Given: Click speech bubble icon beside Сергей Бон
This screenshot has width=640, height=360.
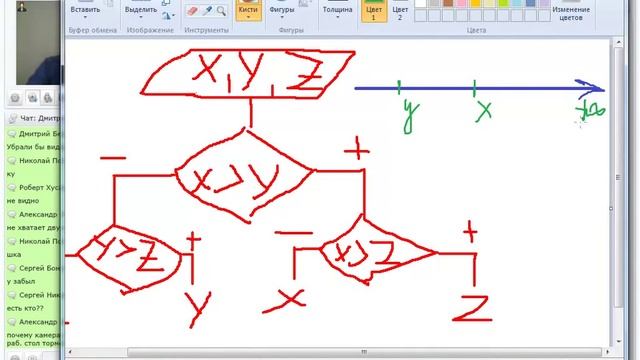Looking at the screenshot, I should 12,268.
